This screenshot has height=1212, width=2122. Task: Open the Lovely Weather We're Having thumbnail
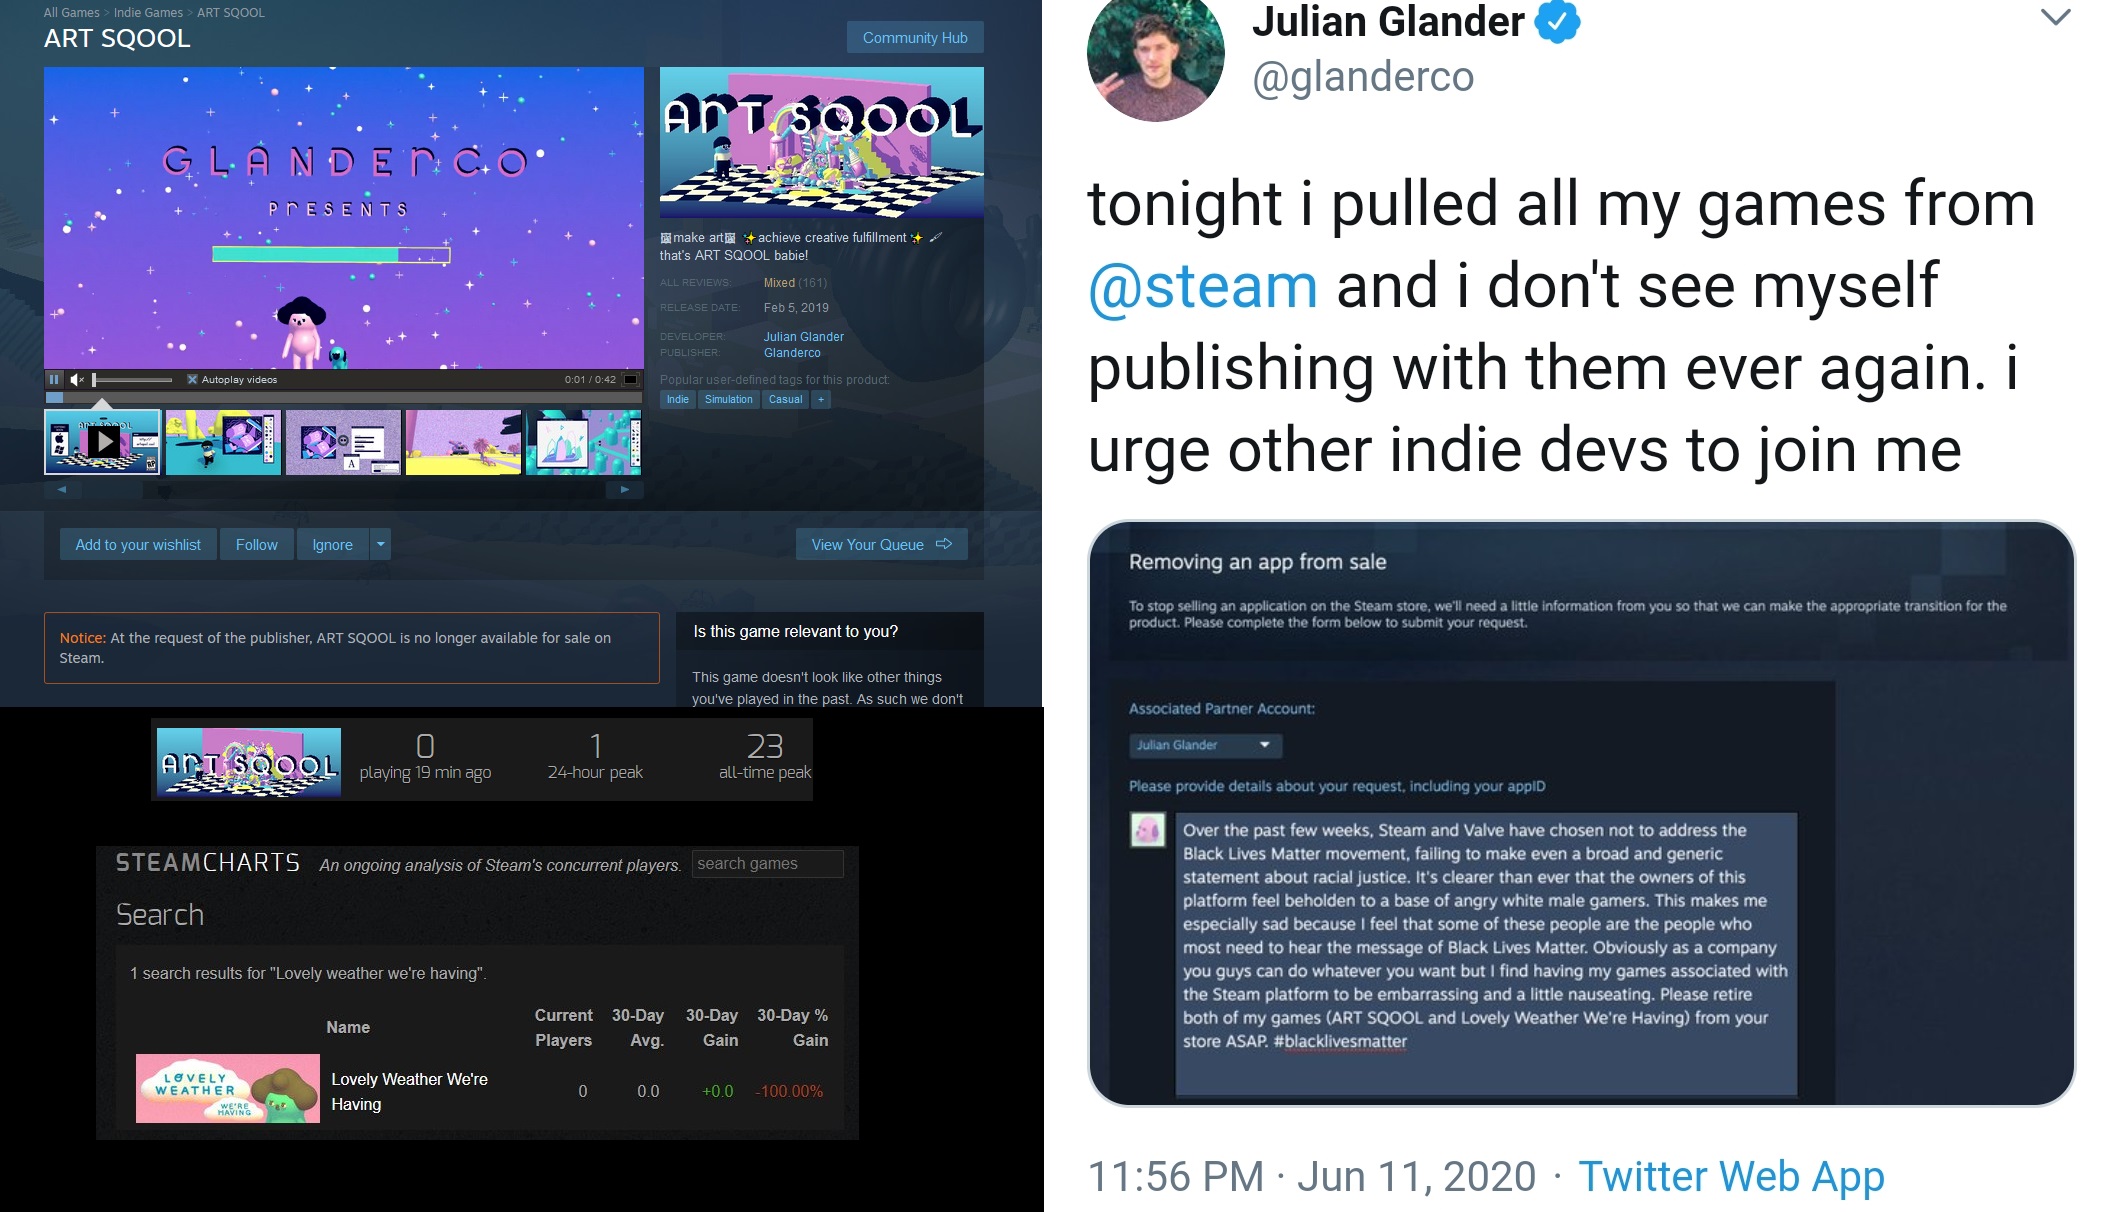click(x=228, y=1088)
